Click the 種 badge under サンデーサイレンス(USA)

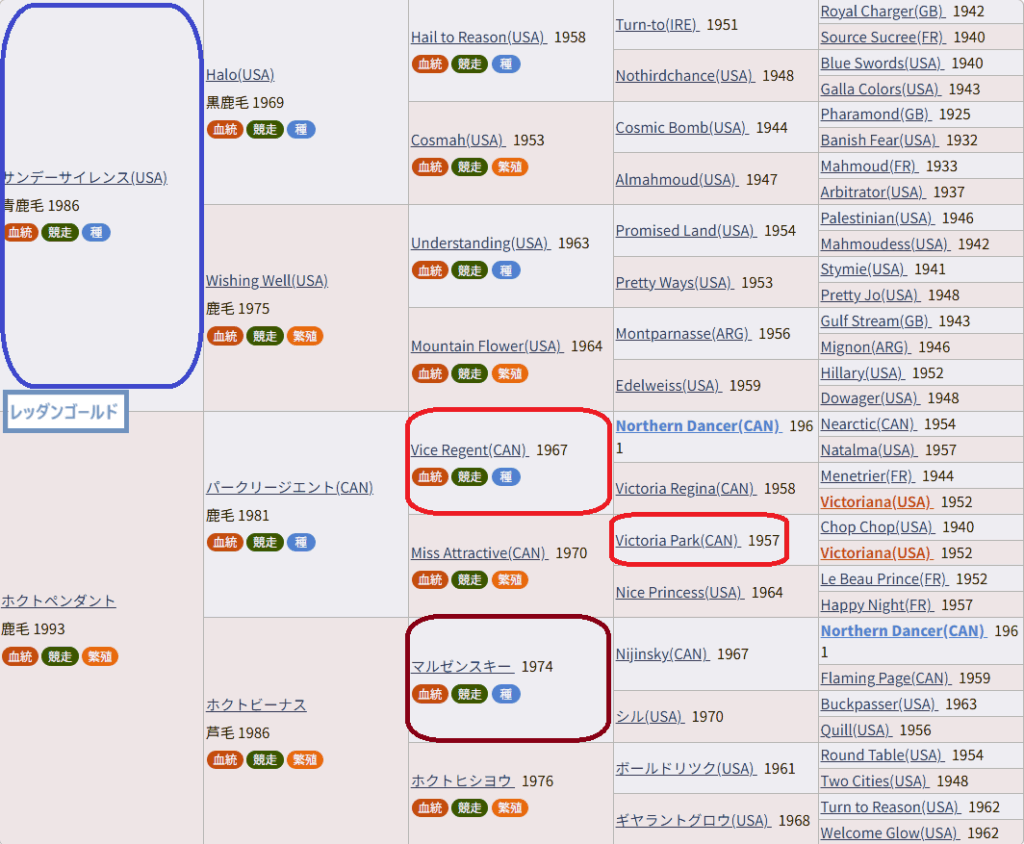[96, 232]
